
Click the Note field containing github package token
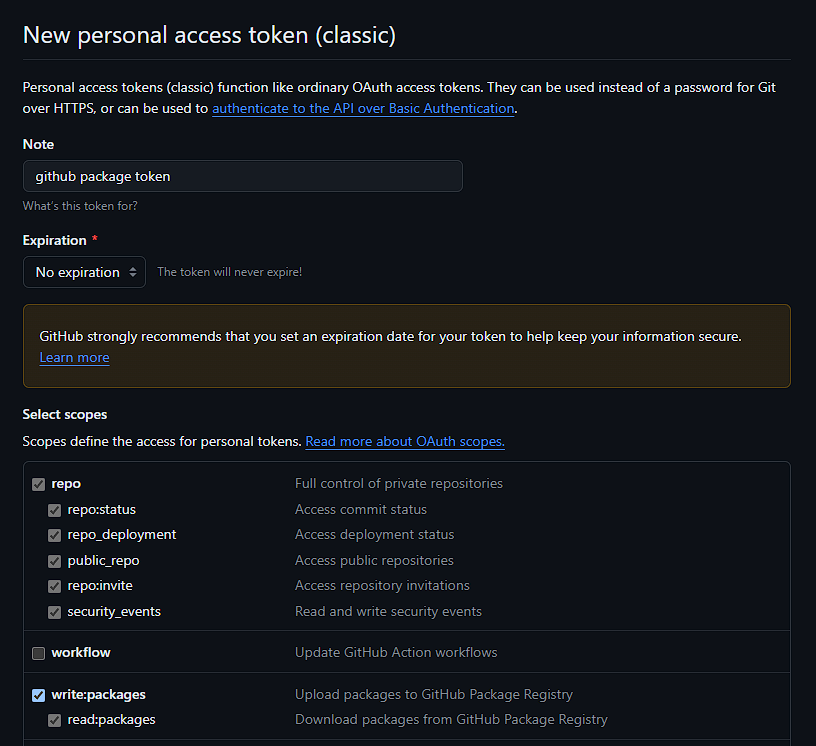pyautogui.click(x=243, y=176)
